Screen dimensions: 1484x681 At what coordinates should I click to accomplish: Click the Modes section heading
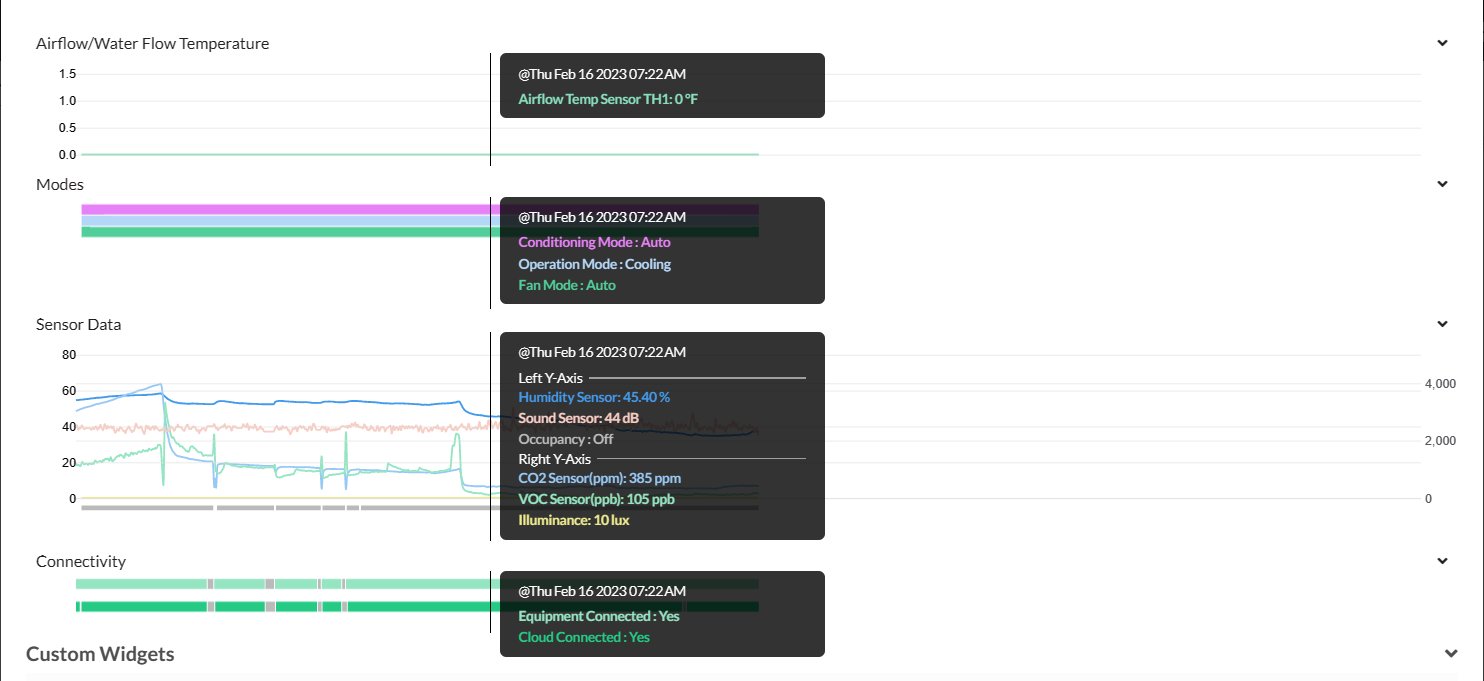(60, 185)
